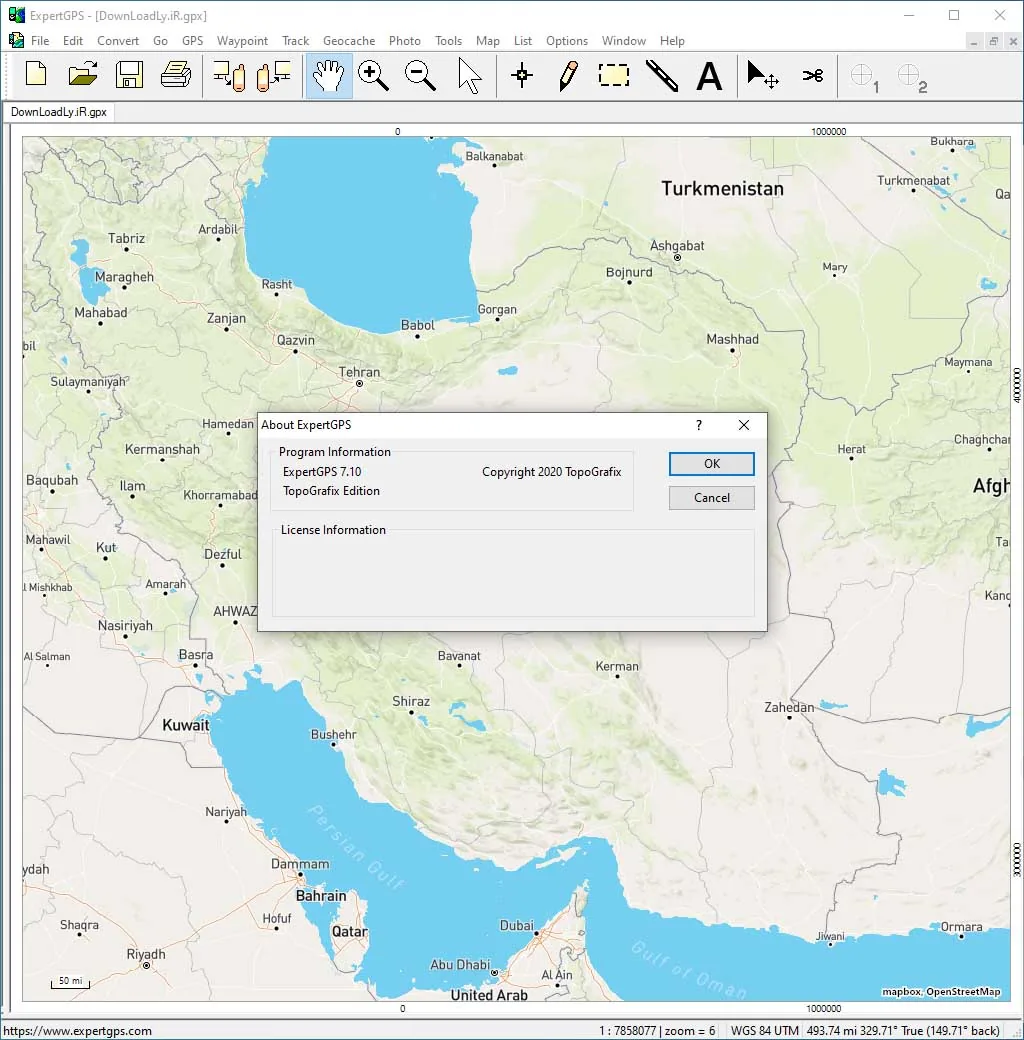Open the Waypoint menu

coord(242,40)
